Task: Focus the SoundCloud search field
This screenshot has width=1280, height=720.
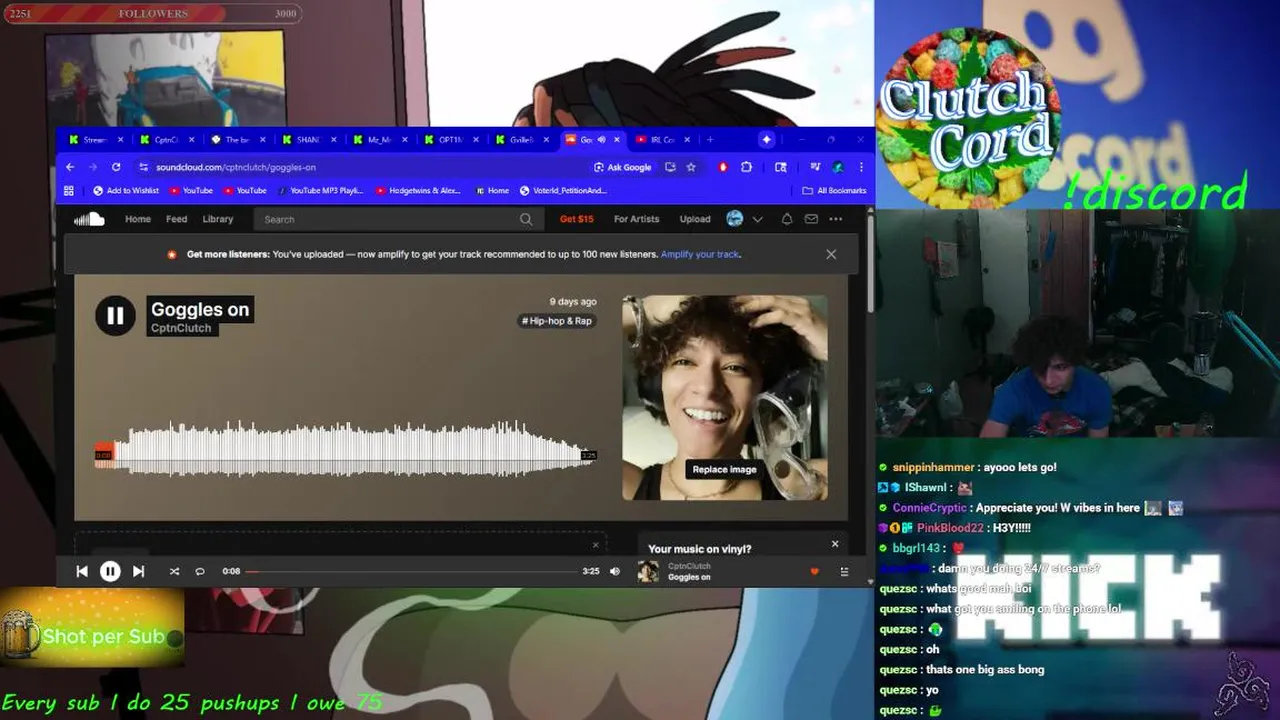Action: 397,219
